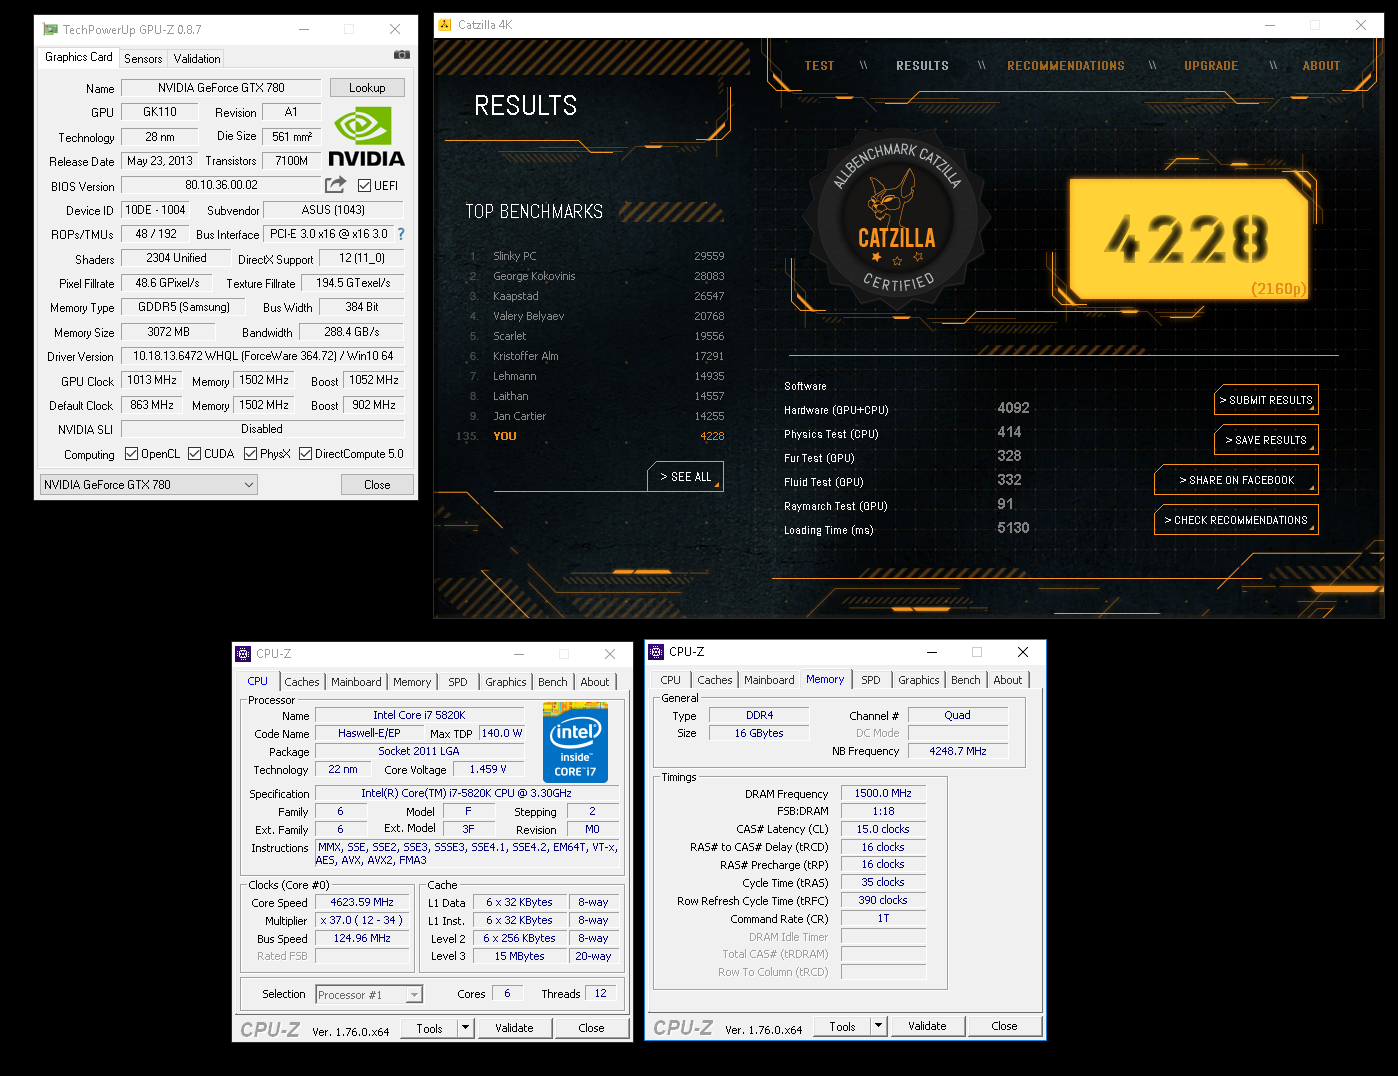Viewport: 1398px width, 1076px height.
Task: Open Memory tab in left CPU-Z
Action: [412, 682]
